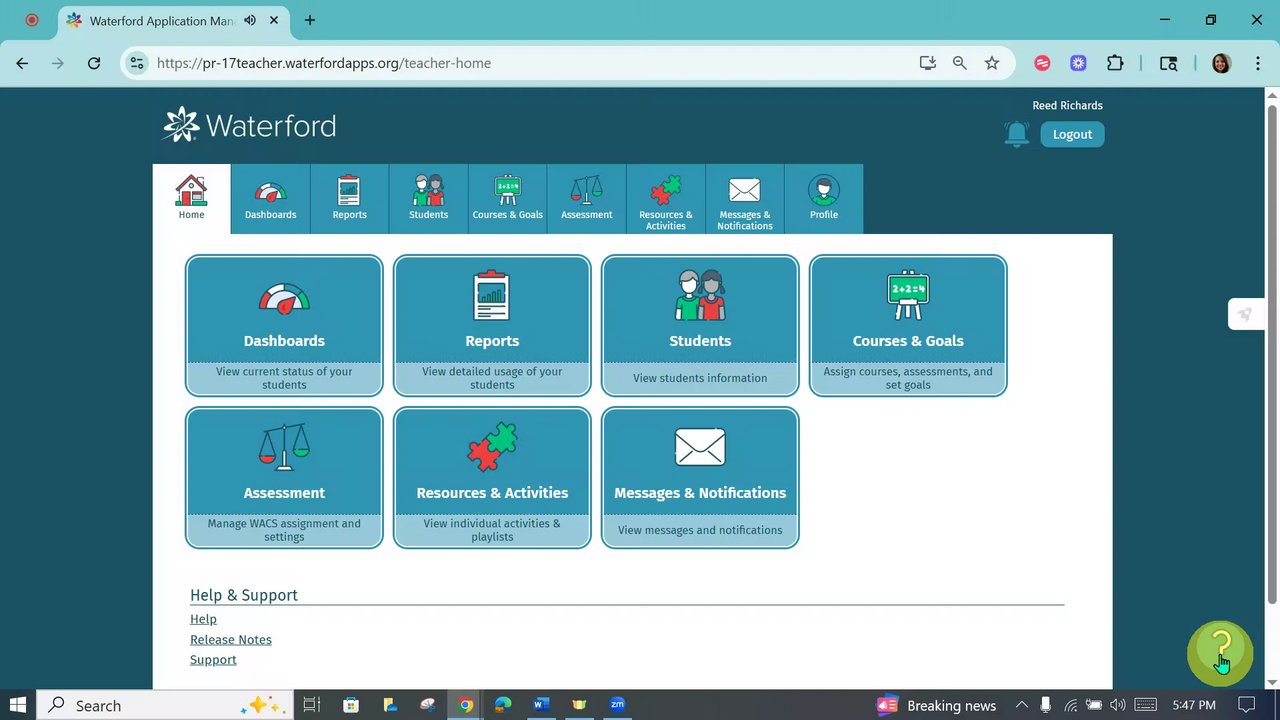Go back using the browser back arrow
The width and height of the screenshot is (1280, 720).
pyautogui.click(x=22, y=63)
